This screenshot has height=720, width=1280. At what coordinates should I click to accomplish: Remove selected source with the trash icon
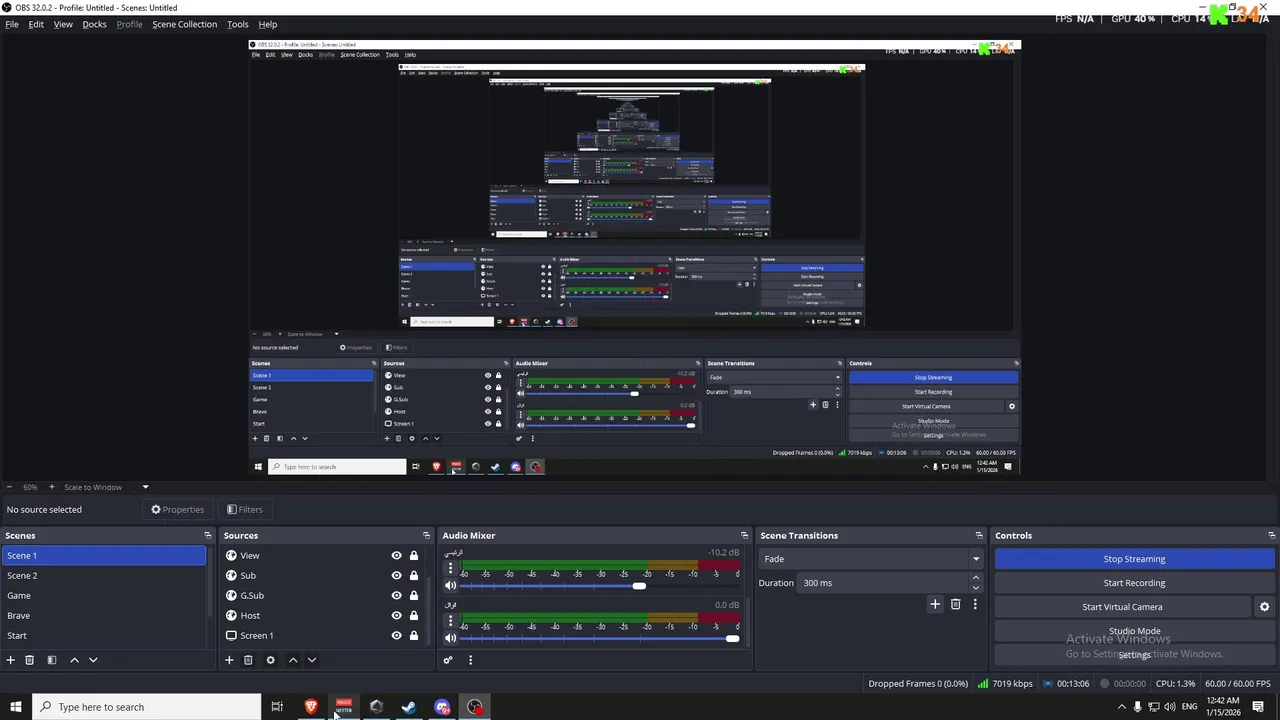[248, 660]
